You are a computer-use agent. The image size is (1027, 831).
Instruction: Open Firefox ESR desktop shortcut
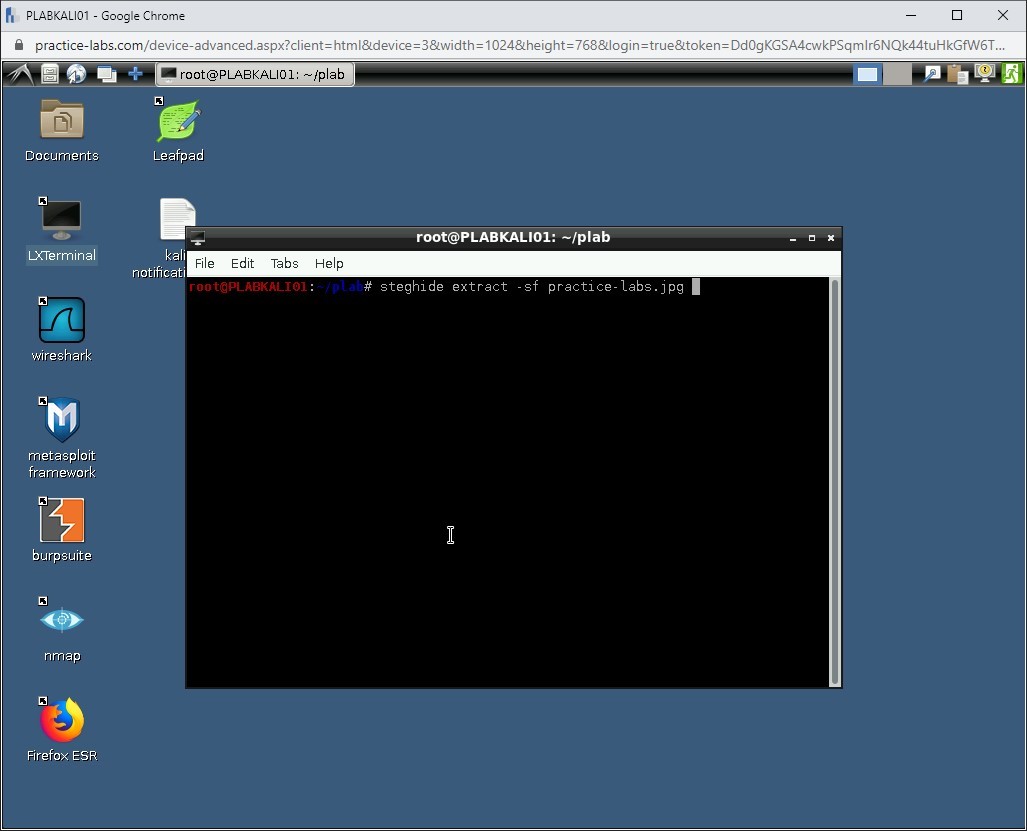62,721
